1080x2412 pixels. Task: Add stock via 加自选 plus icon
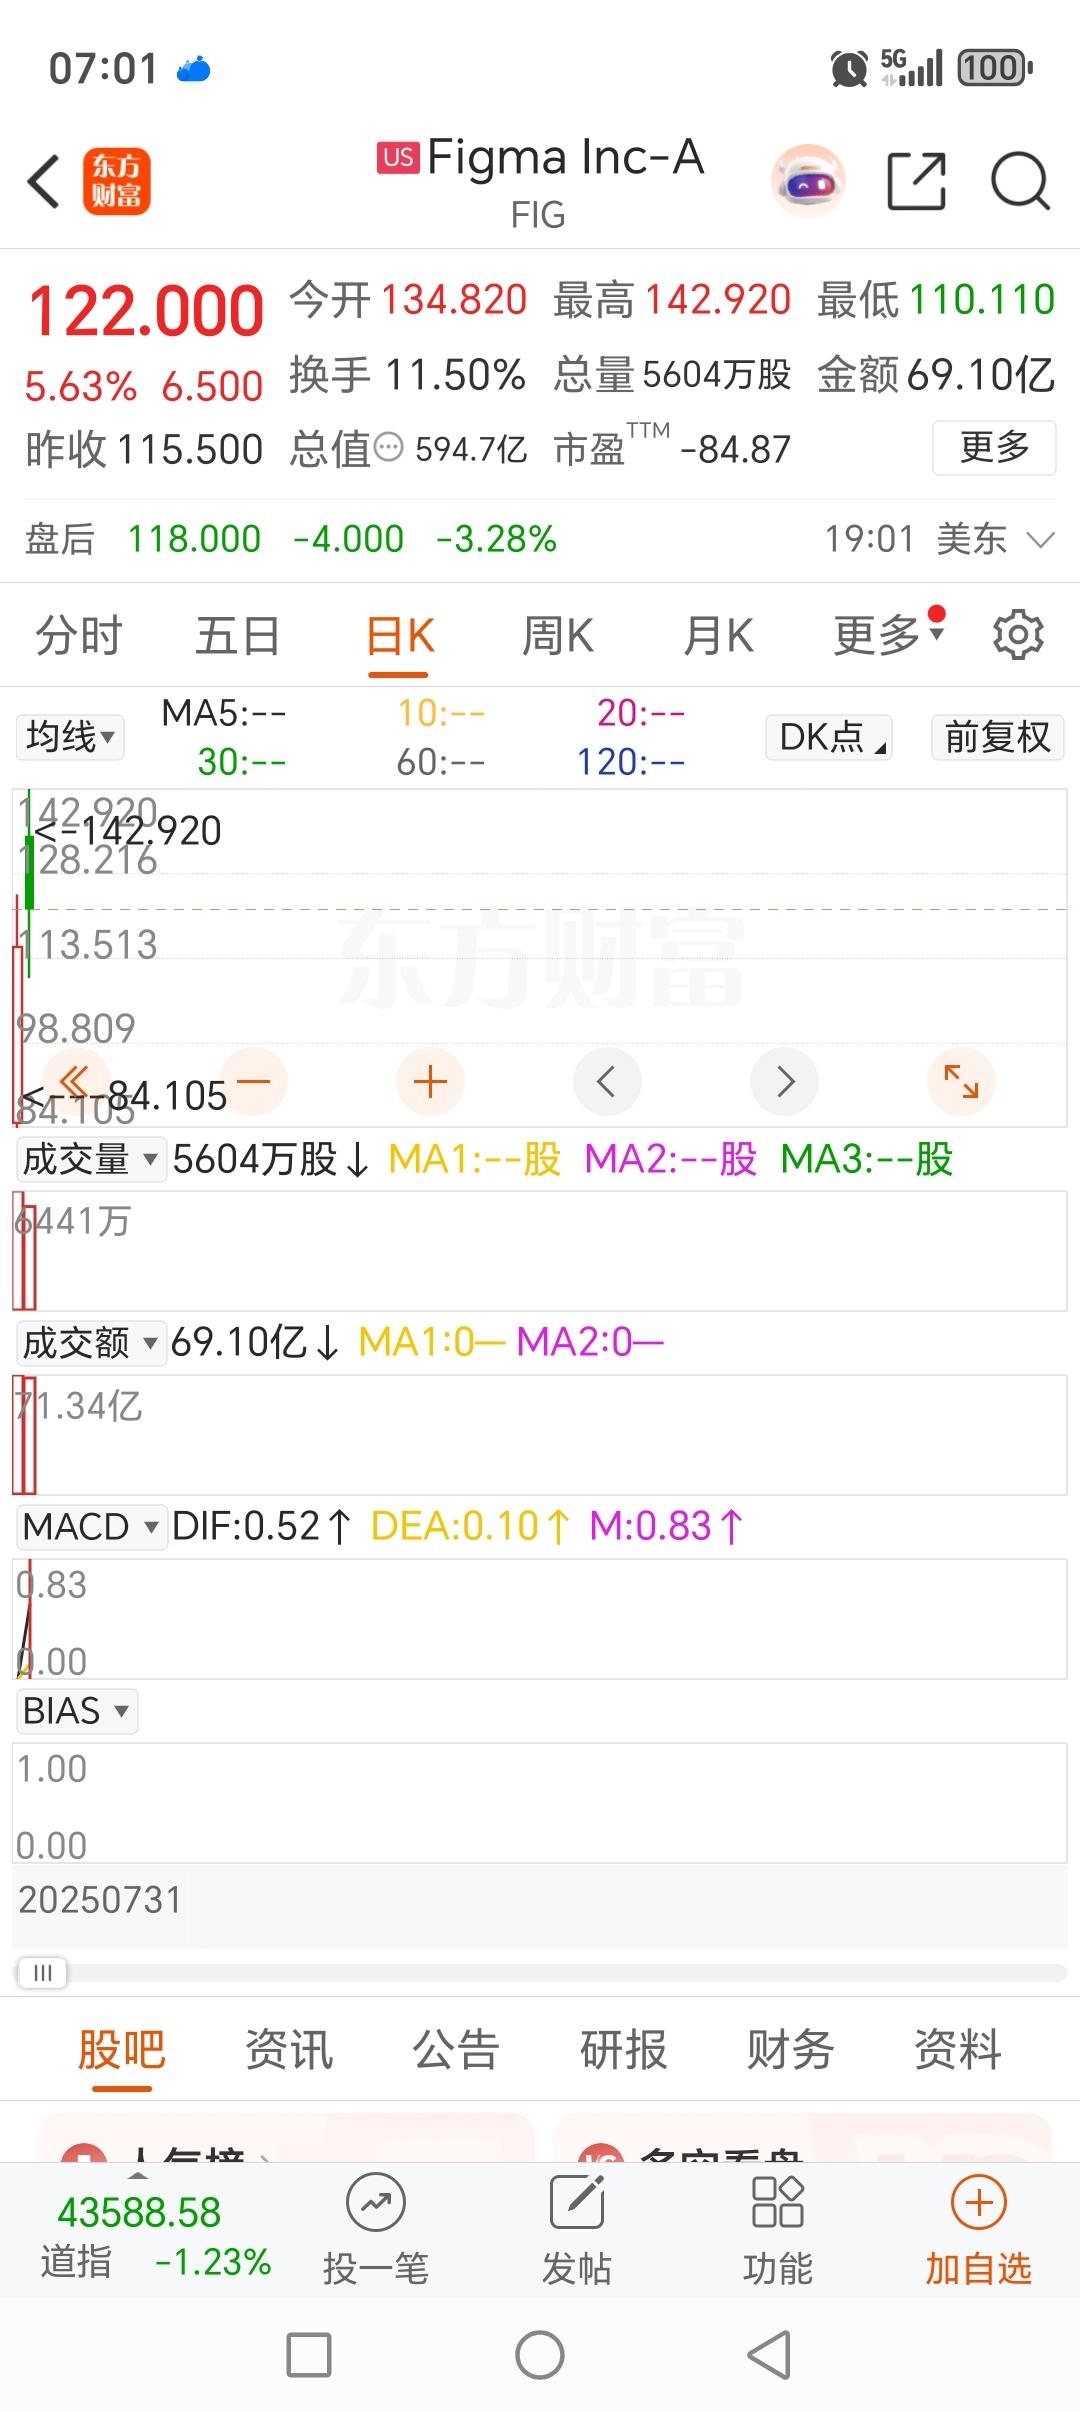point(978,2202)
